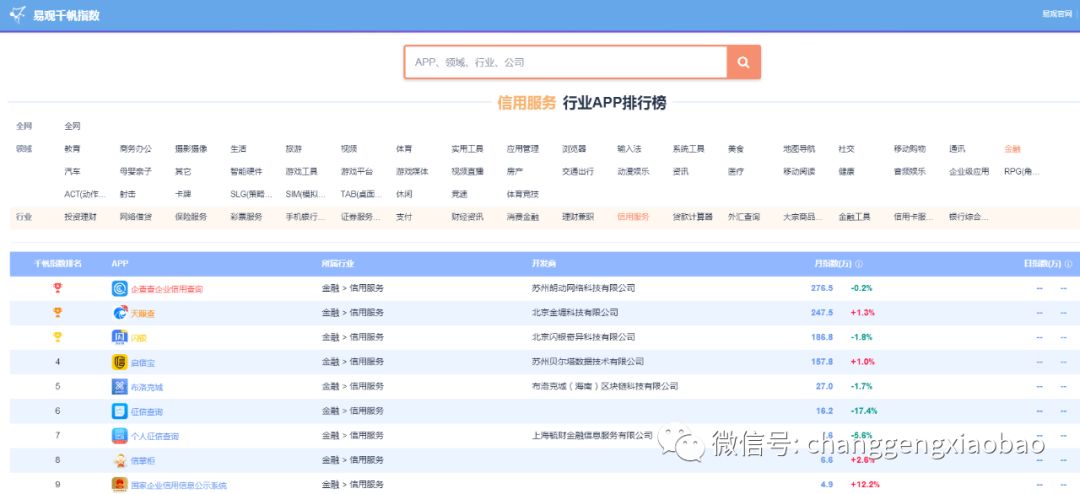Focus the APP、领域、行业、公司 search box
Viewport: 1080px width, 494px height.
[x=565, y=62]
